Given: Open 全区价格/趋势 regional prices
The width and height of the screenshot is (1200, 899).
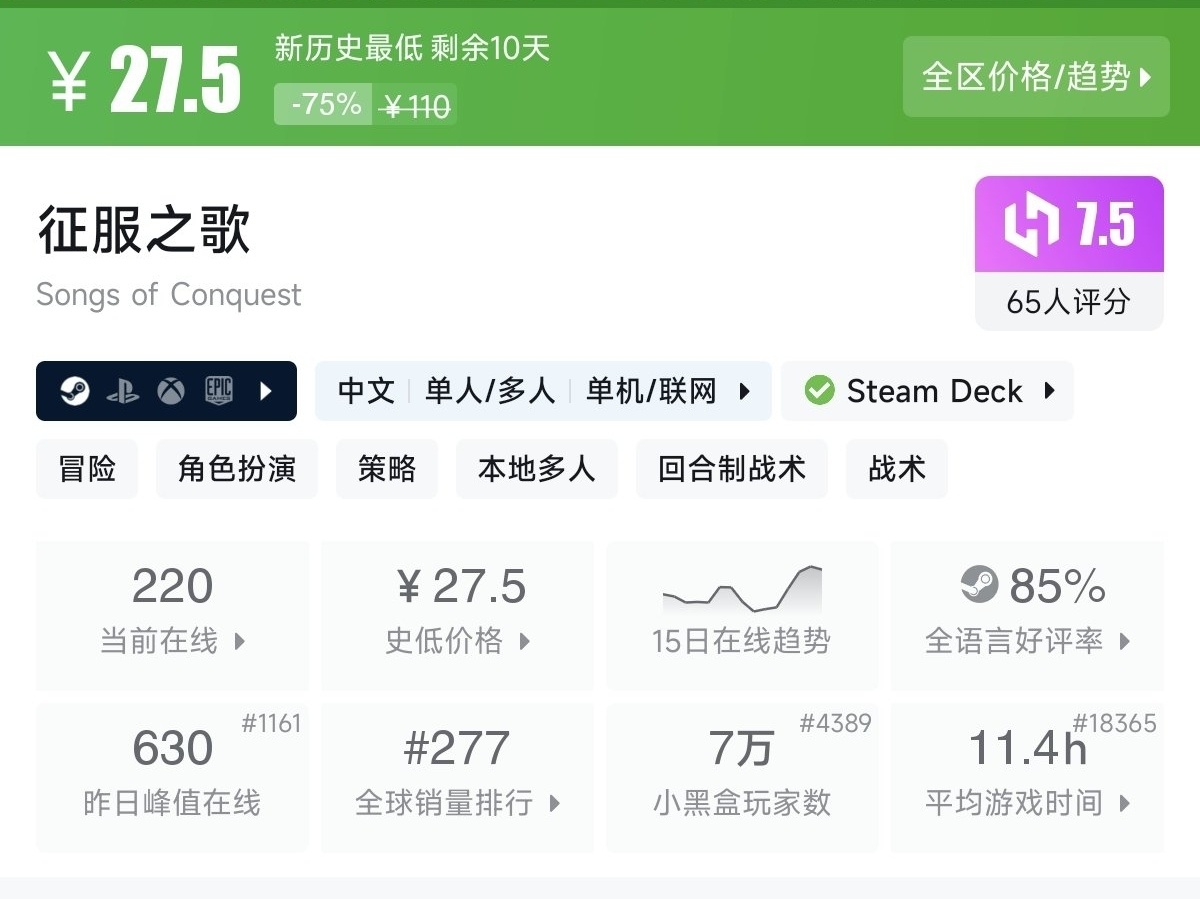Looking at the screenshot, I should [x=1036, y=77].
